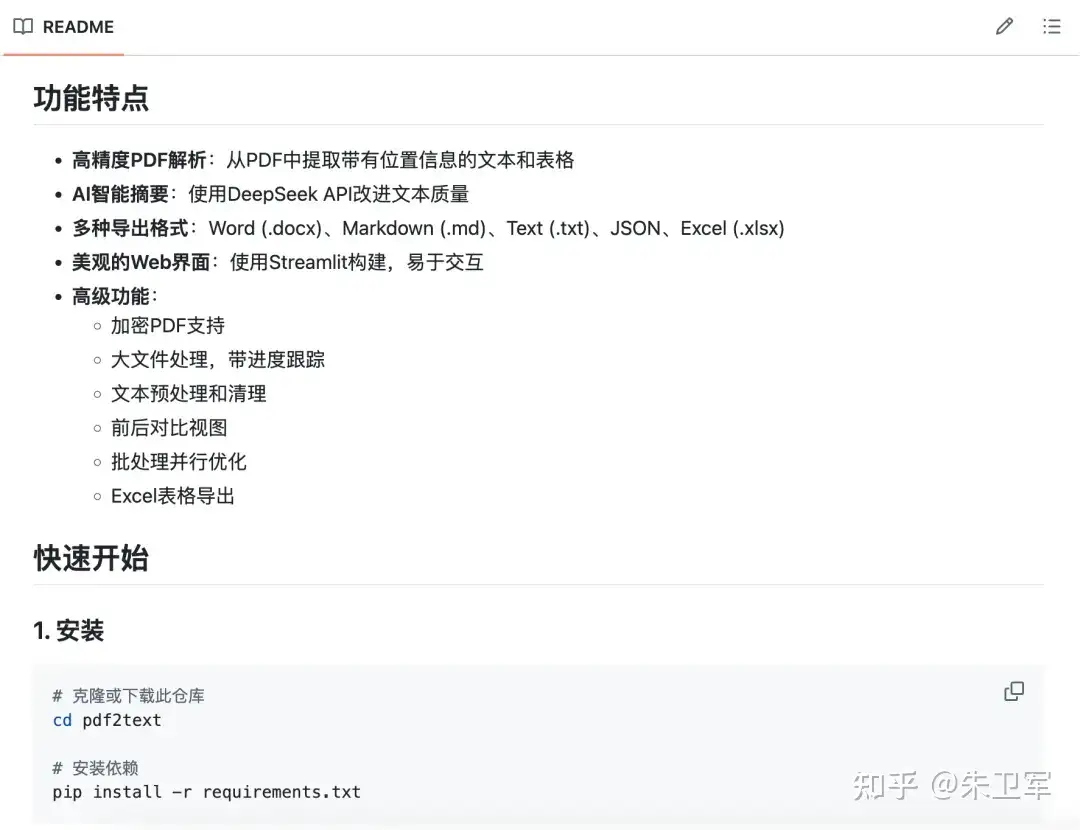Select the README tab
The height and width of the screenshot is (830, 1080).
pyautogui.click(x=64, y=27)
